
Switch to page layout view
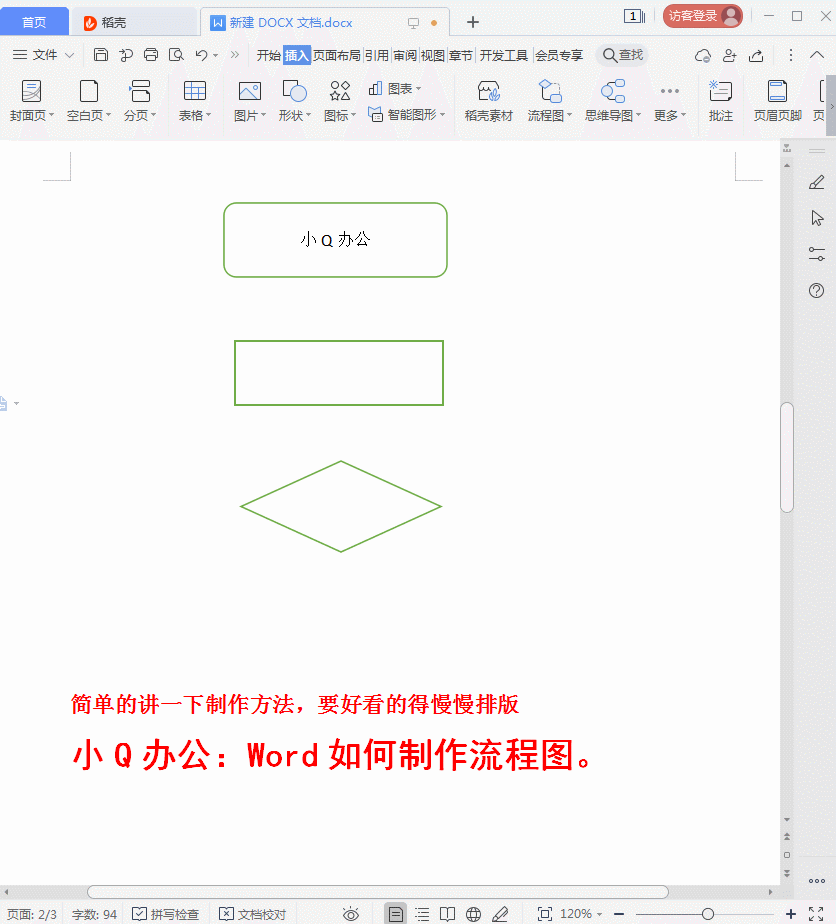pyautogui.click(x=396, y=914)
